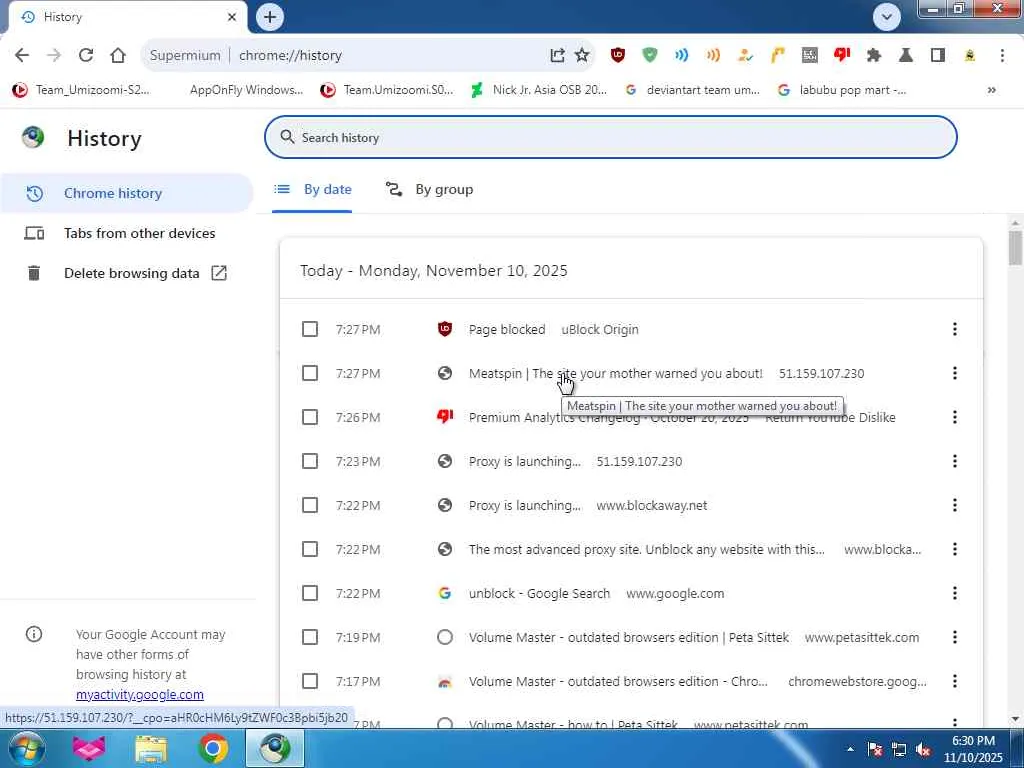Check the unblock Google Search checkbox
Screen dimensions: 1024x768
(310, 593)
